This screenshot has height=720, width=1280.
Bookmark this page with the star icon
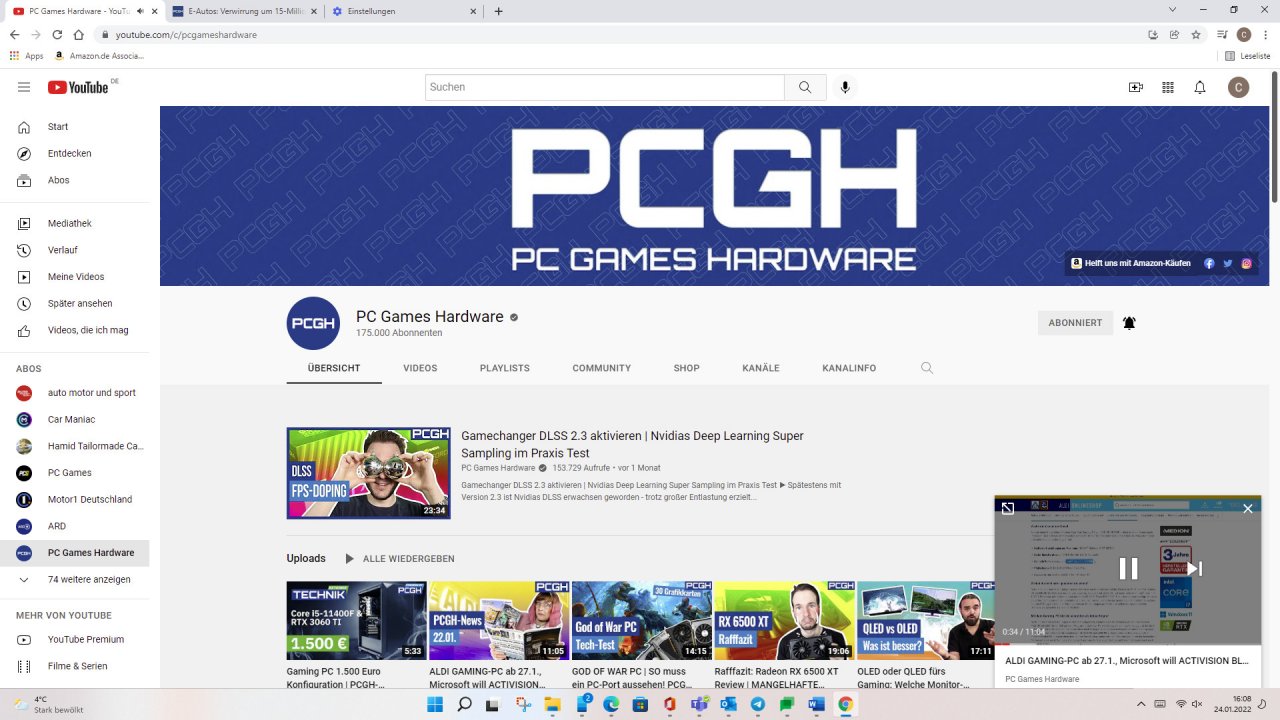pyautogui.click(x=1196, y=35)
